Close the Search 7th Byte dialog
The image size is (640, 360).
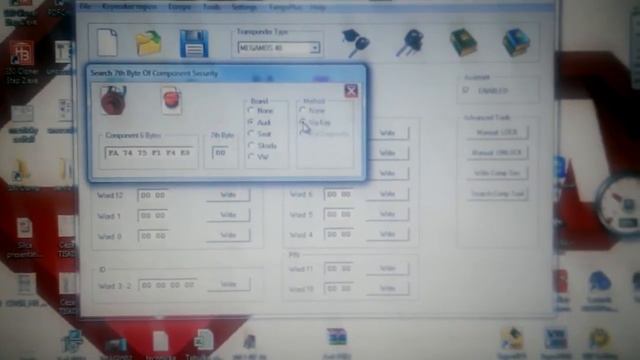[351, 91]
